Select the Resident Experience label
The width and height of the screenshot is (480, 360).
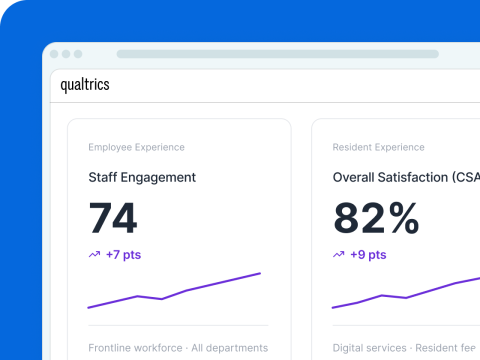tap(379, 147)
